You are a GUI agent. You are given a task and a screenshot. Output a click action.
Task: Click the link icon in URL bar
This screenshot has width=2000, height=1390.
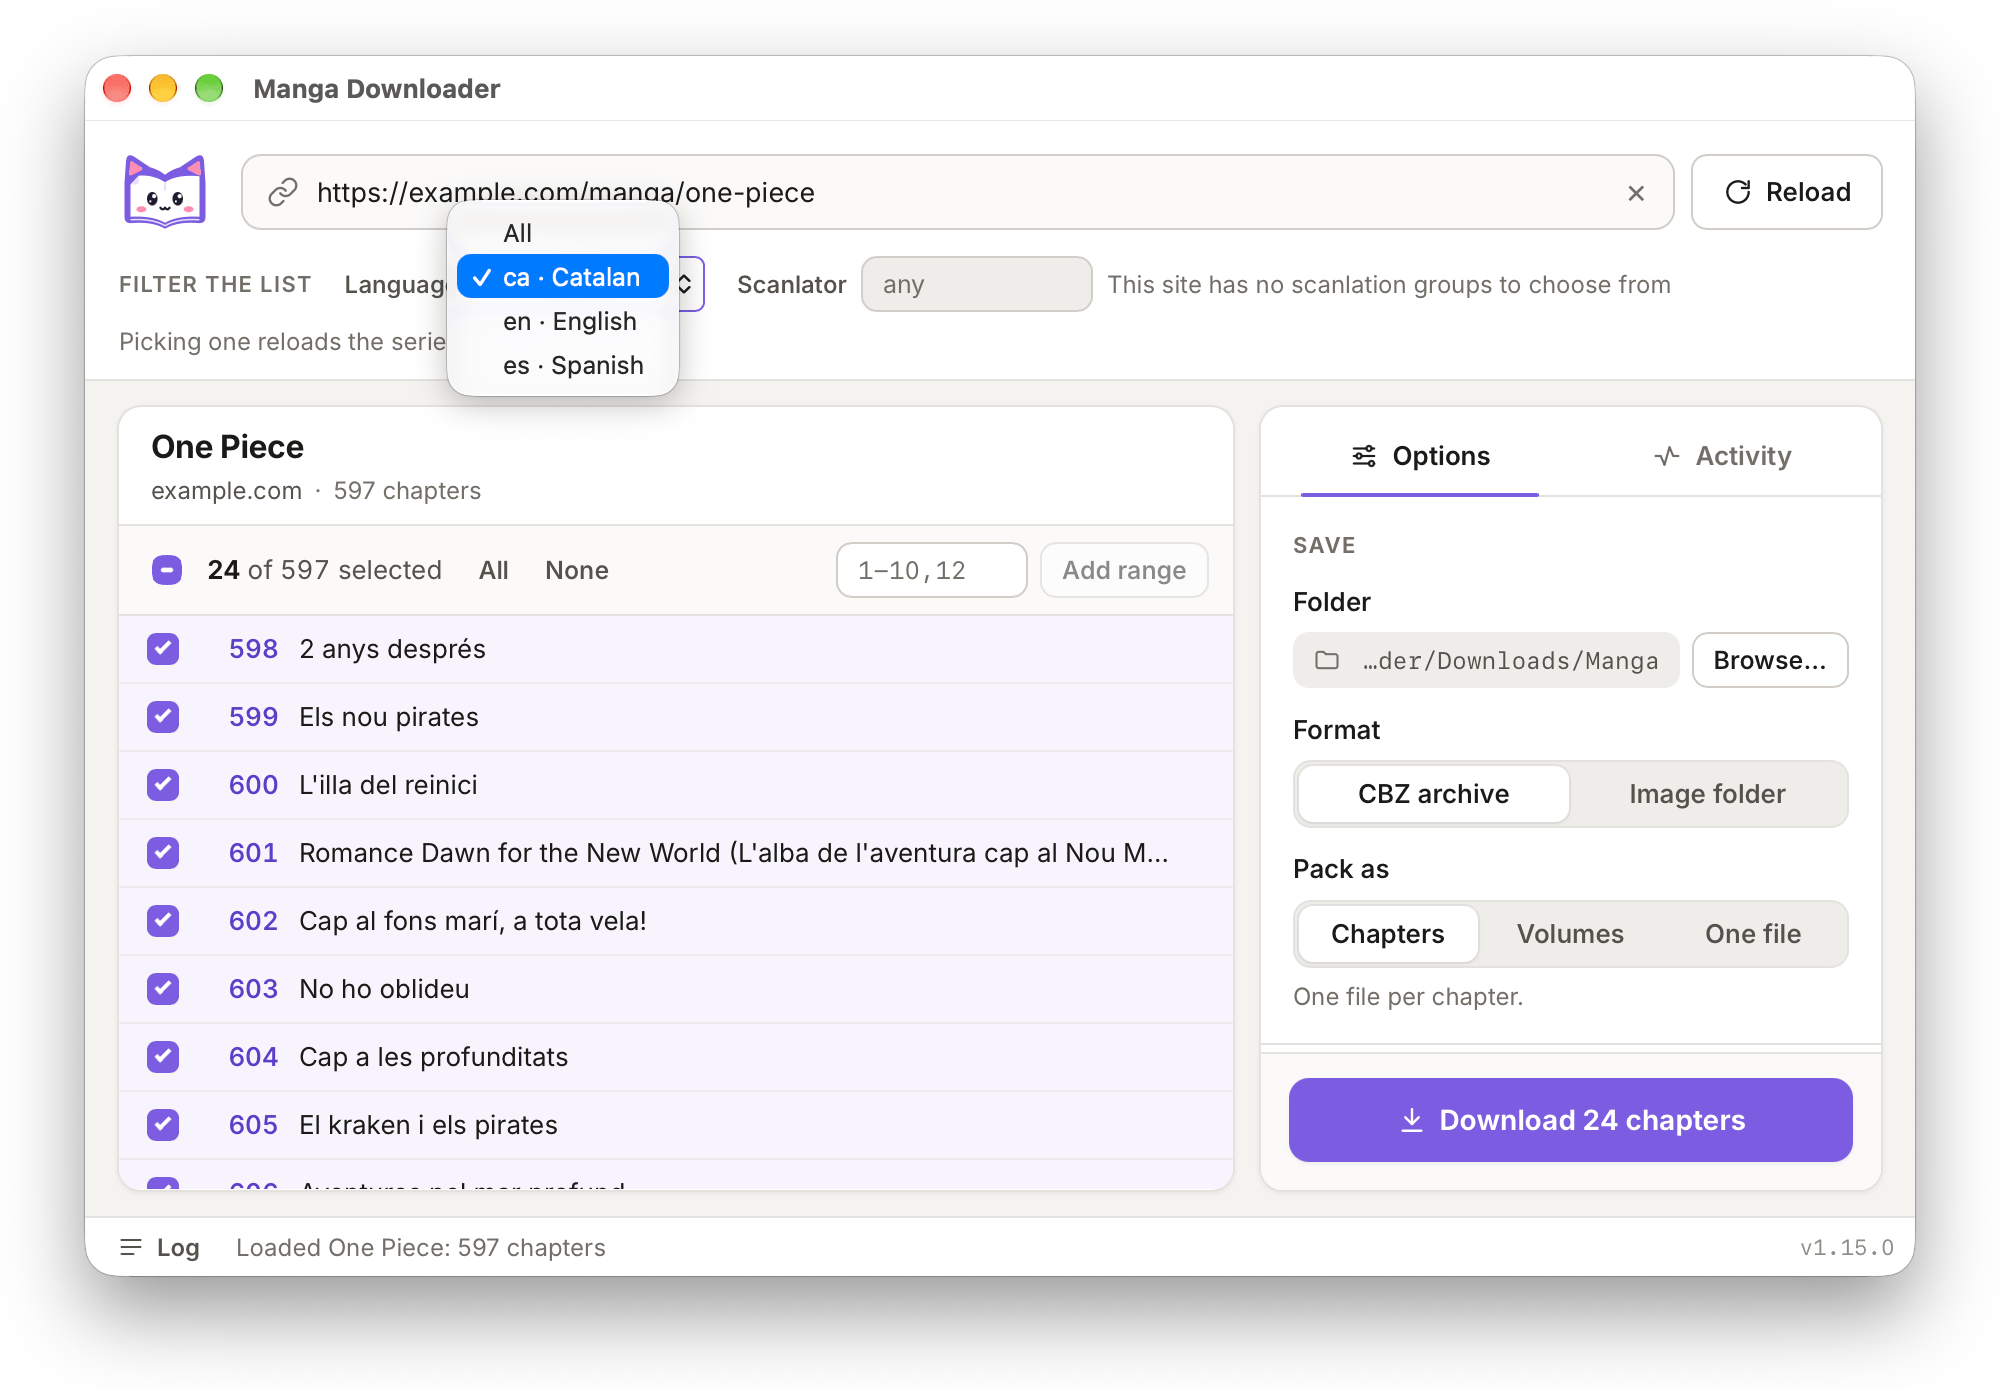283,192
